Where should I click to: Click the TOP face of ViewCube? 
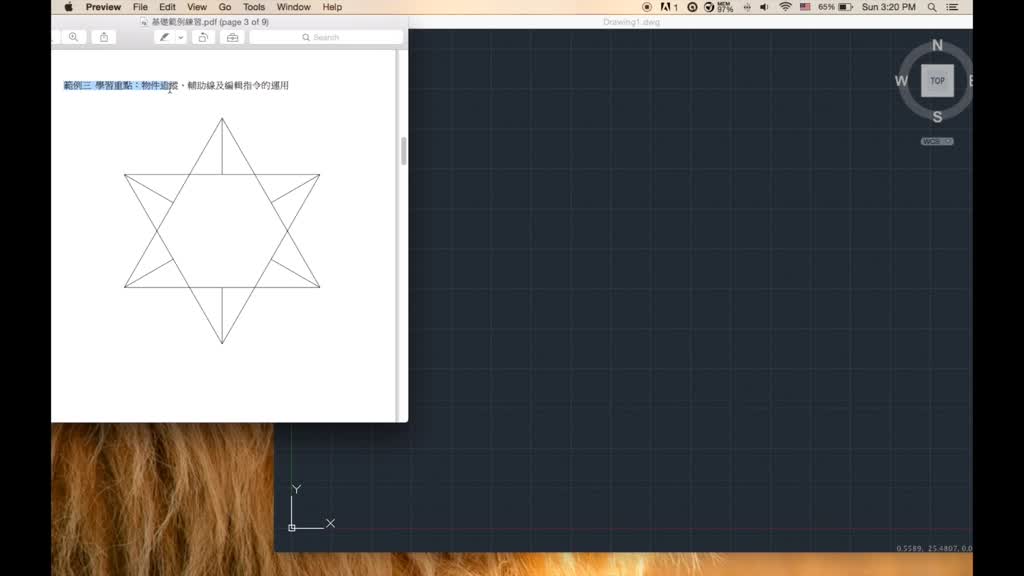pyautogui.click(x=937, y=81)
